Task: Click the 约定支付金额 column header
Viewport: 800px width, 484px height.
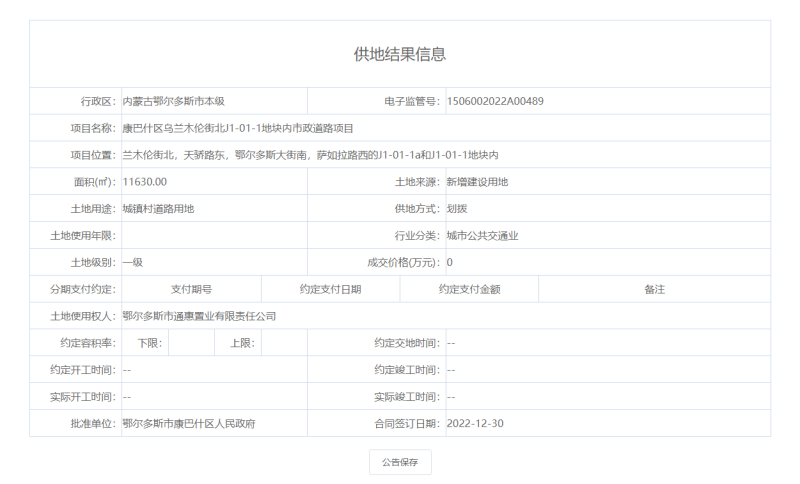Action: [x=469, y=289]
